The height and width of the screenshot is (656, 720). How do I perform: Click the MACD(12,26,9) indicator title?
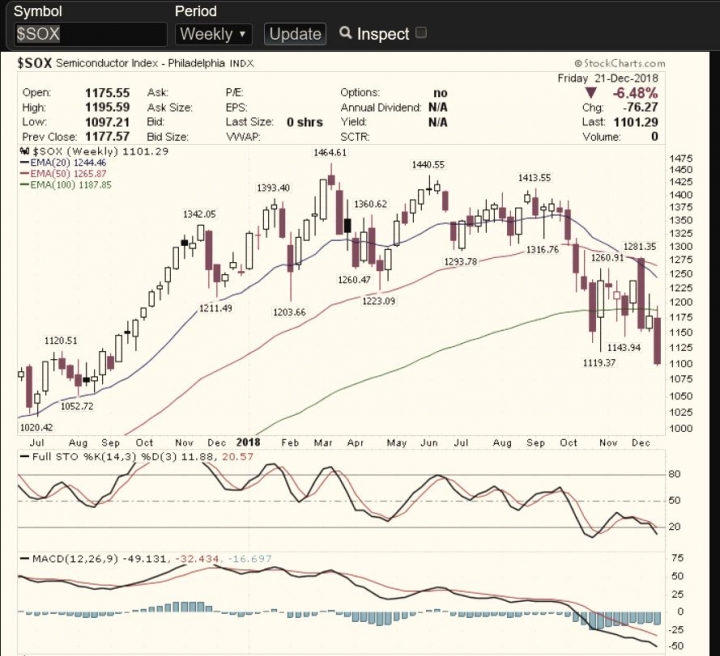(x=75, y=559)
